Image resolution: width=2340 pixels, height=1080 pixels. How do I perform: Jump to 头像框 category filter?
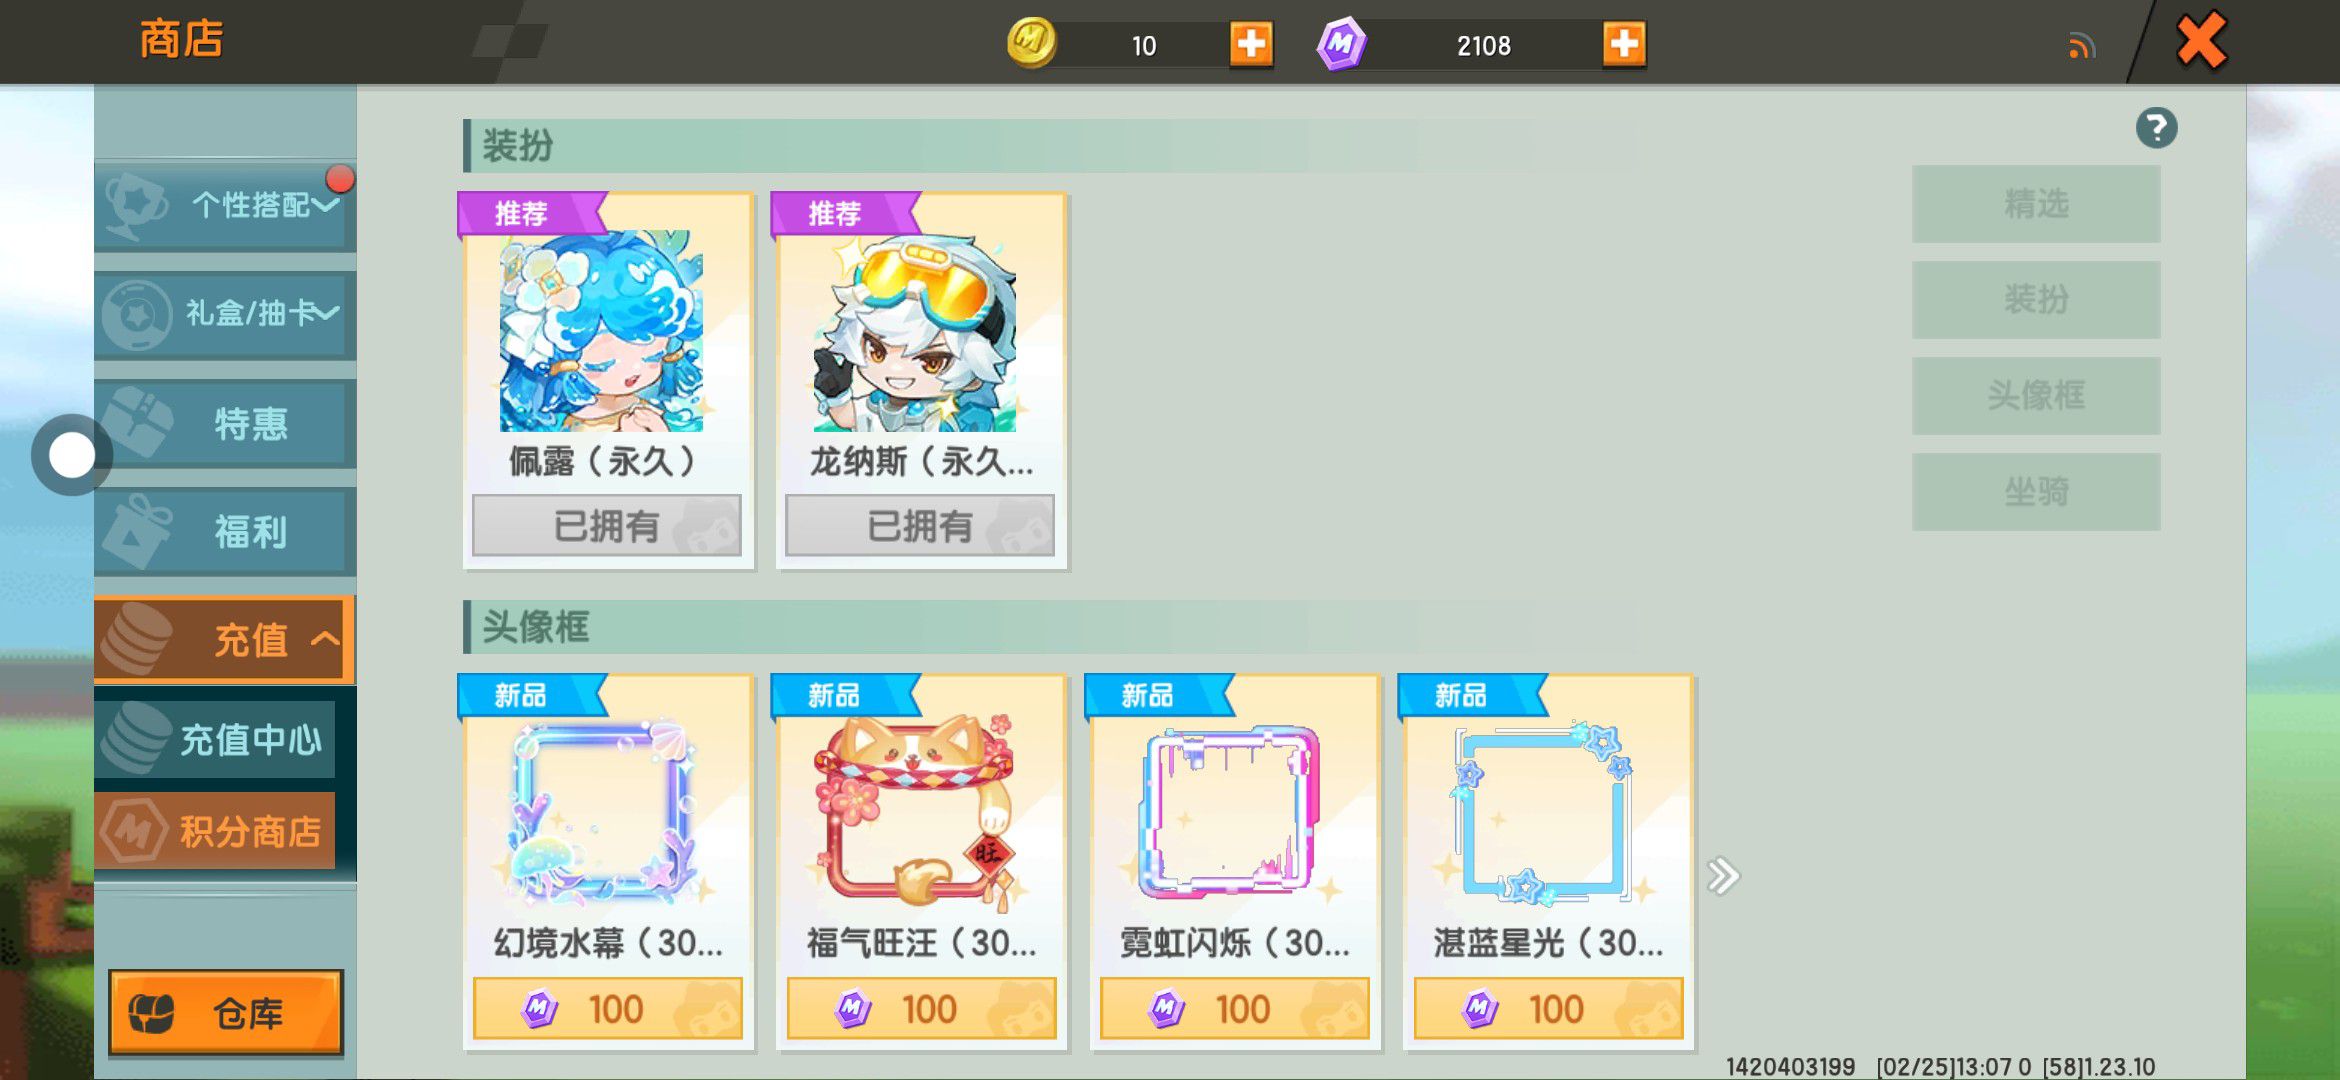click(2036, 396)
